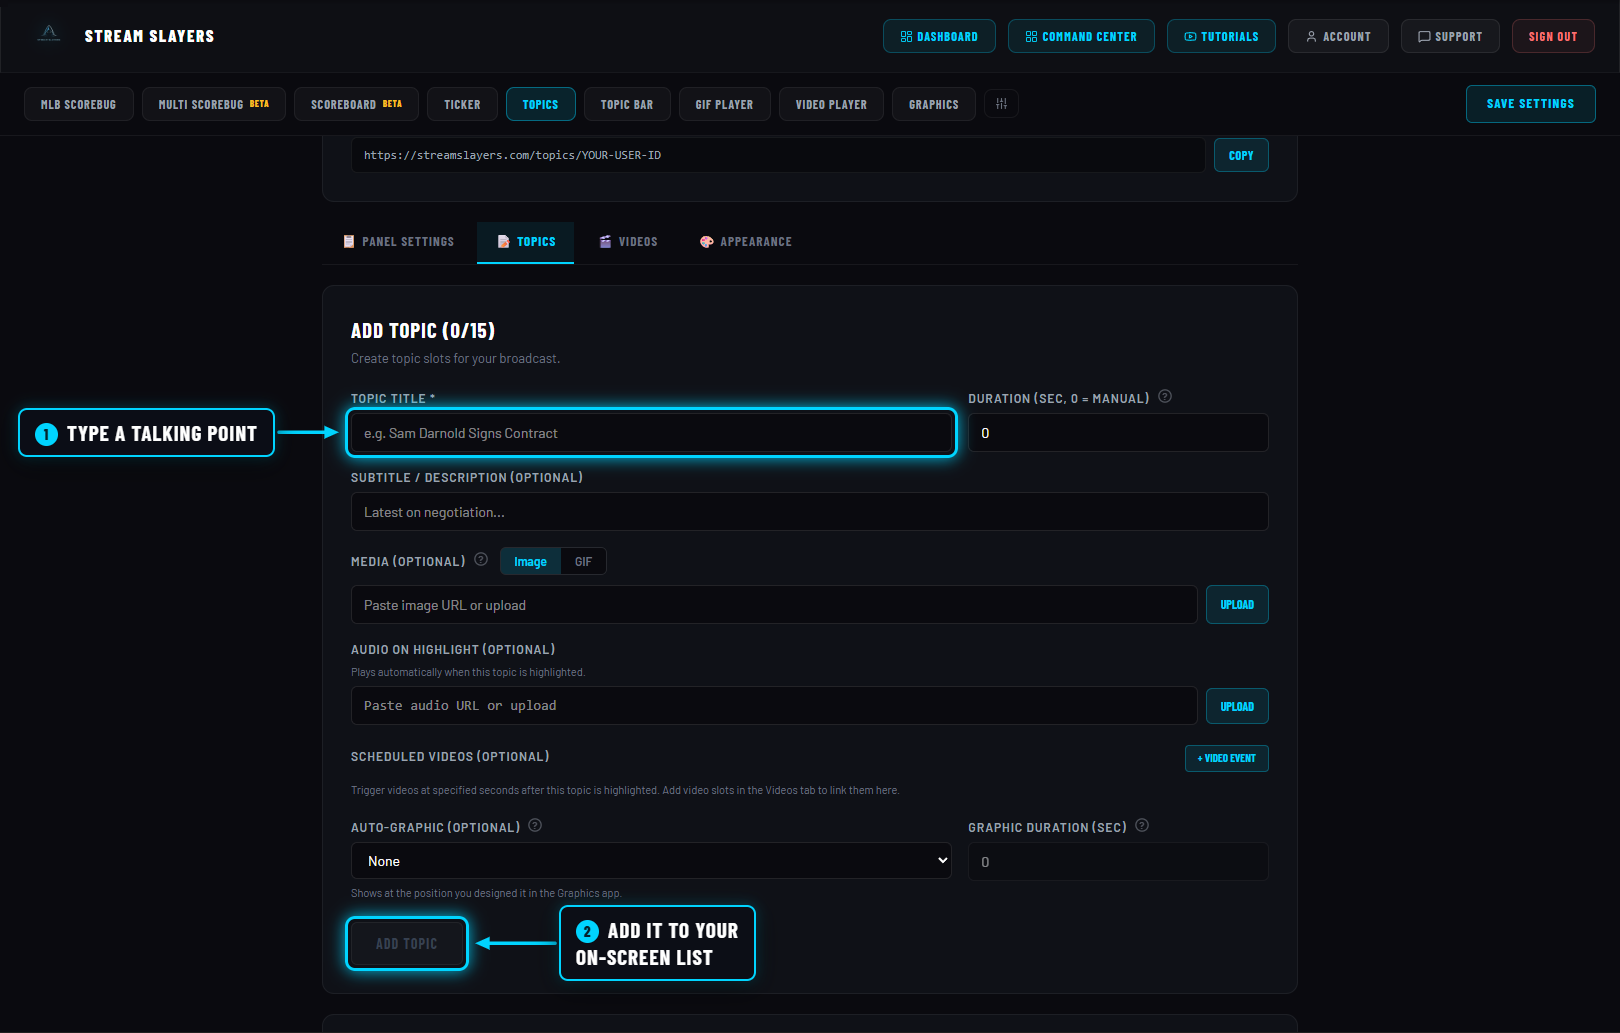Click the Paste image URL field

pyautogui.click(x=774, y=605)
